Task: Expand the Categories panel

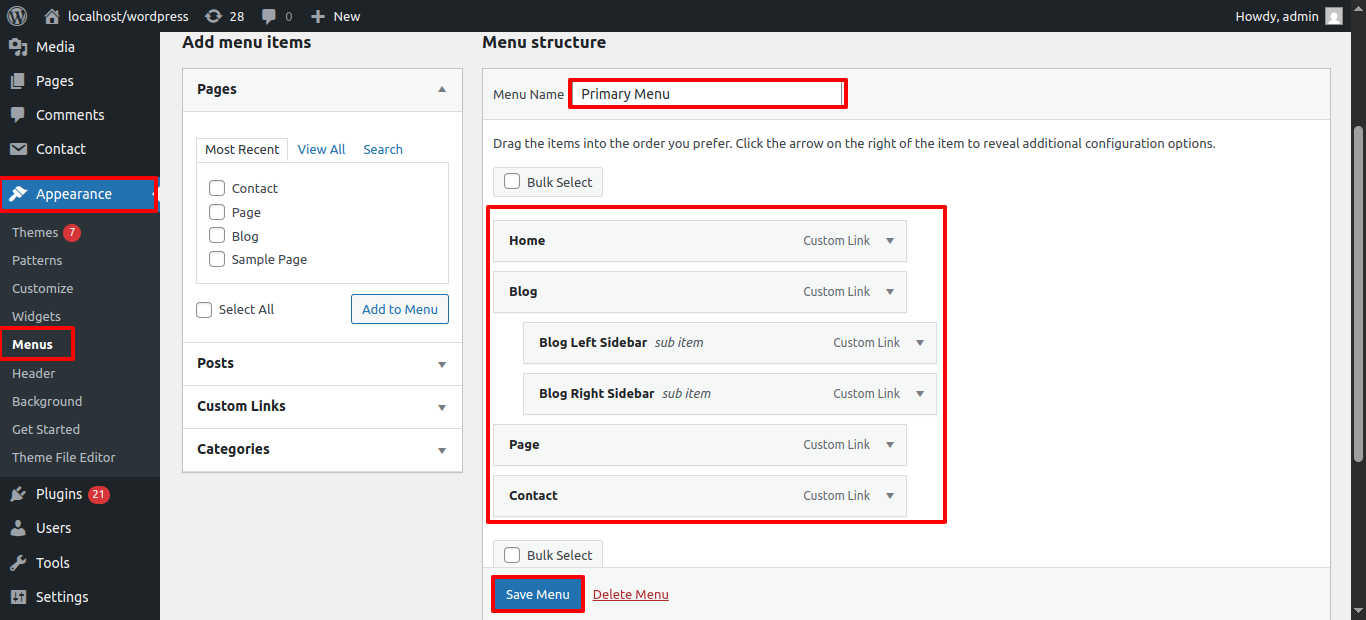Action: tap(442, 450)
